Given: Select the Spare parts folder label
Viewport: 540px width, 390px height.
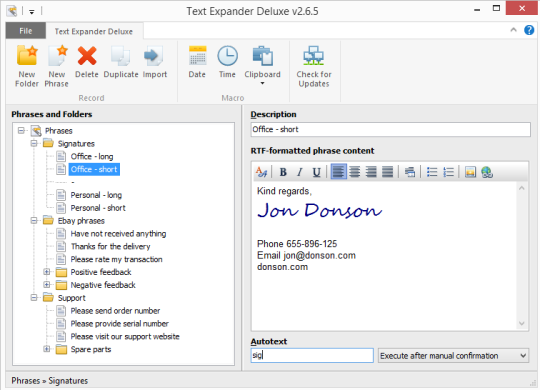Looking at the screenshot, I should tap(91, 349).
